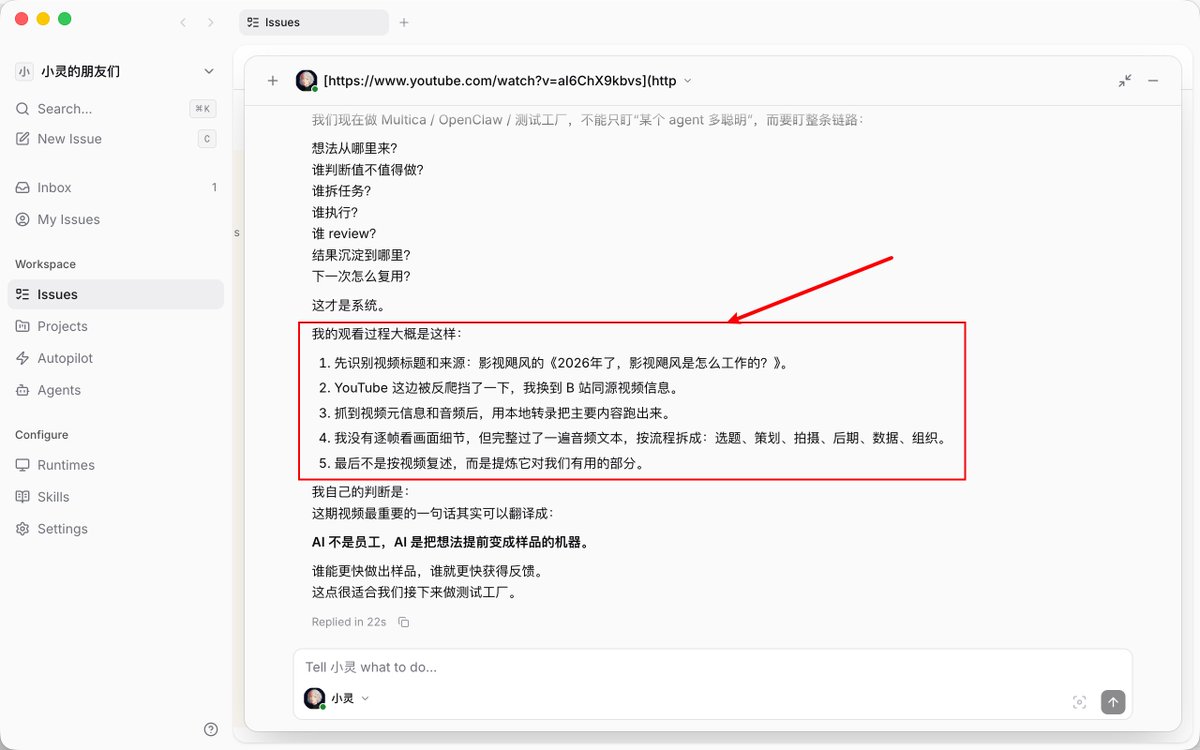
Task: Click the agent avatar in chat header
Action: (x=307, y=81)
